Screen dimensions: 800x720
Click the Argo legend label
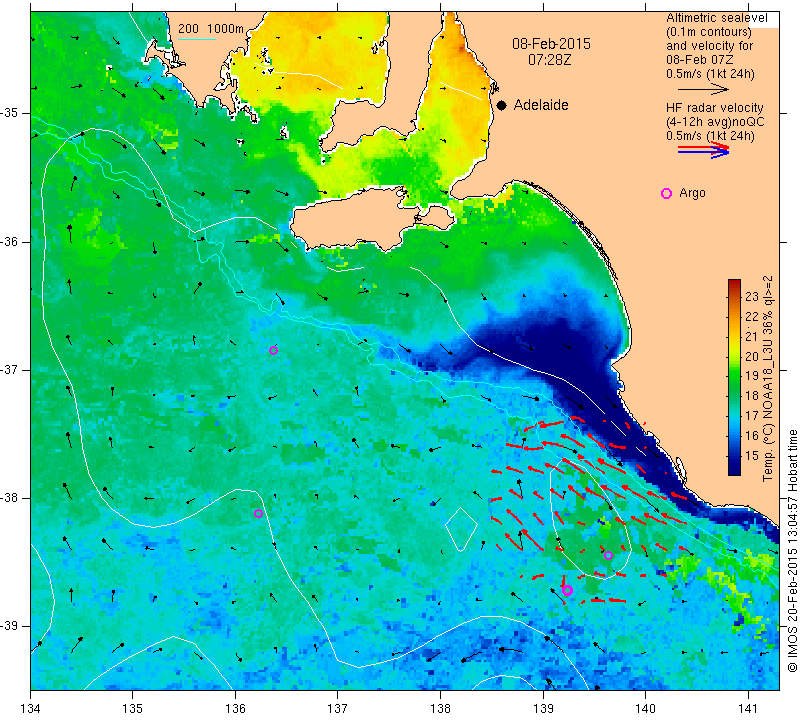click(692, 193)
